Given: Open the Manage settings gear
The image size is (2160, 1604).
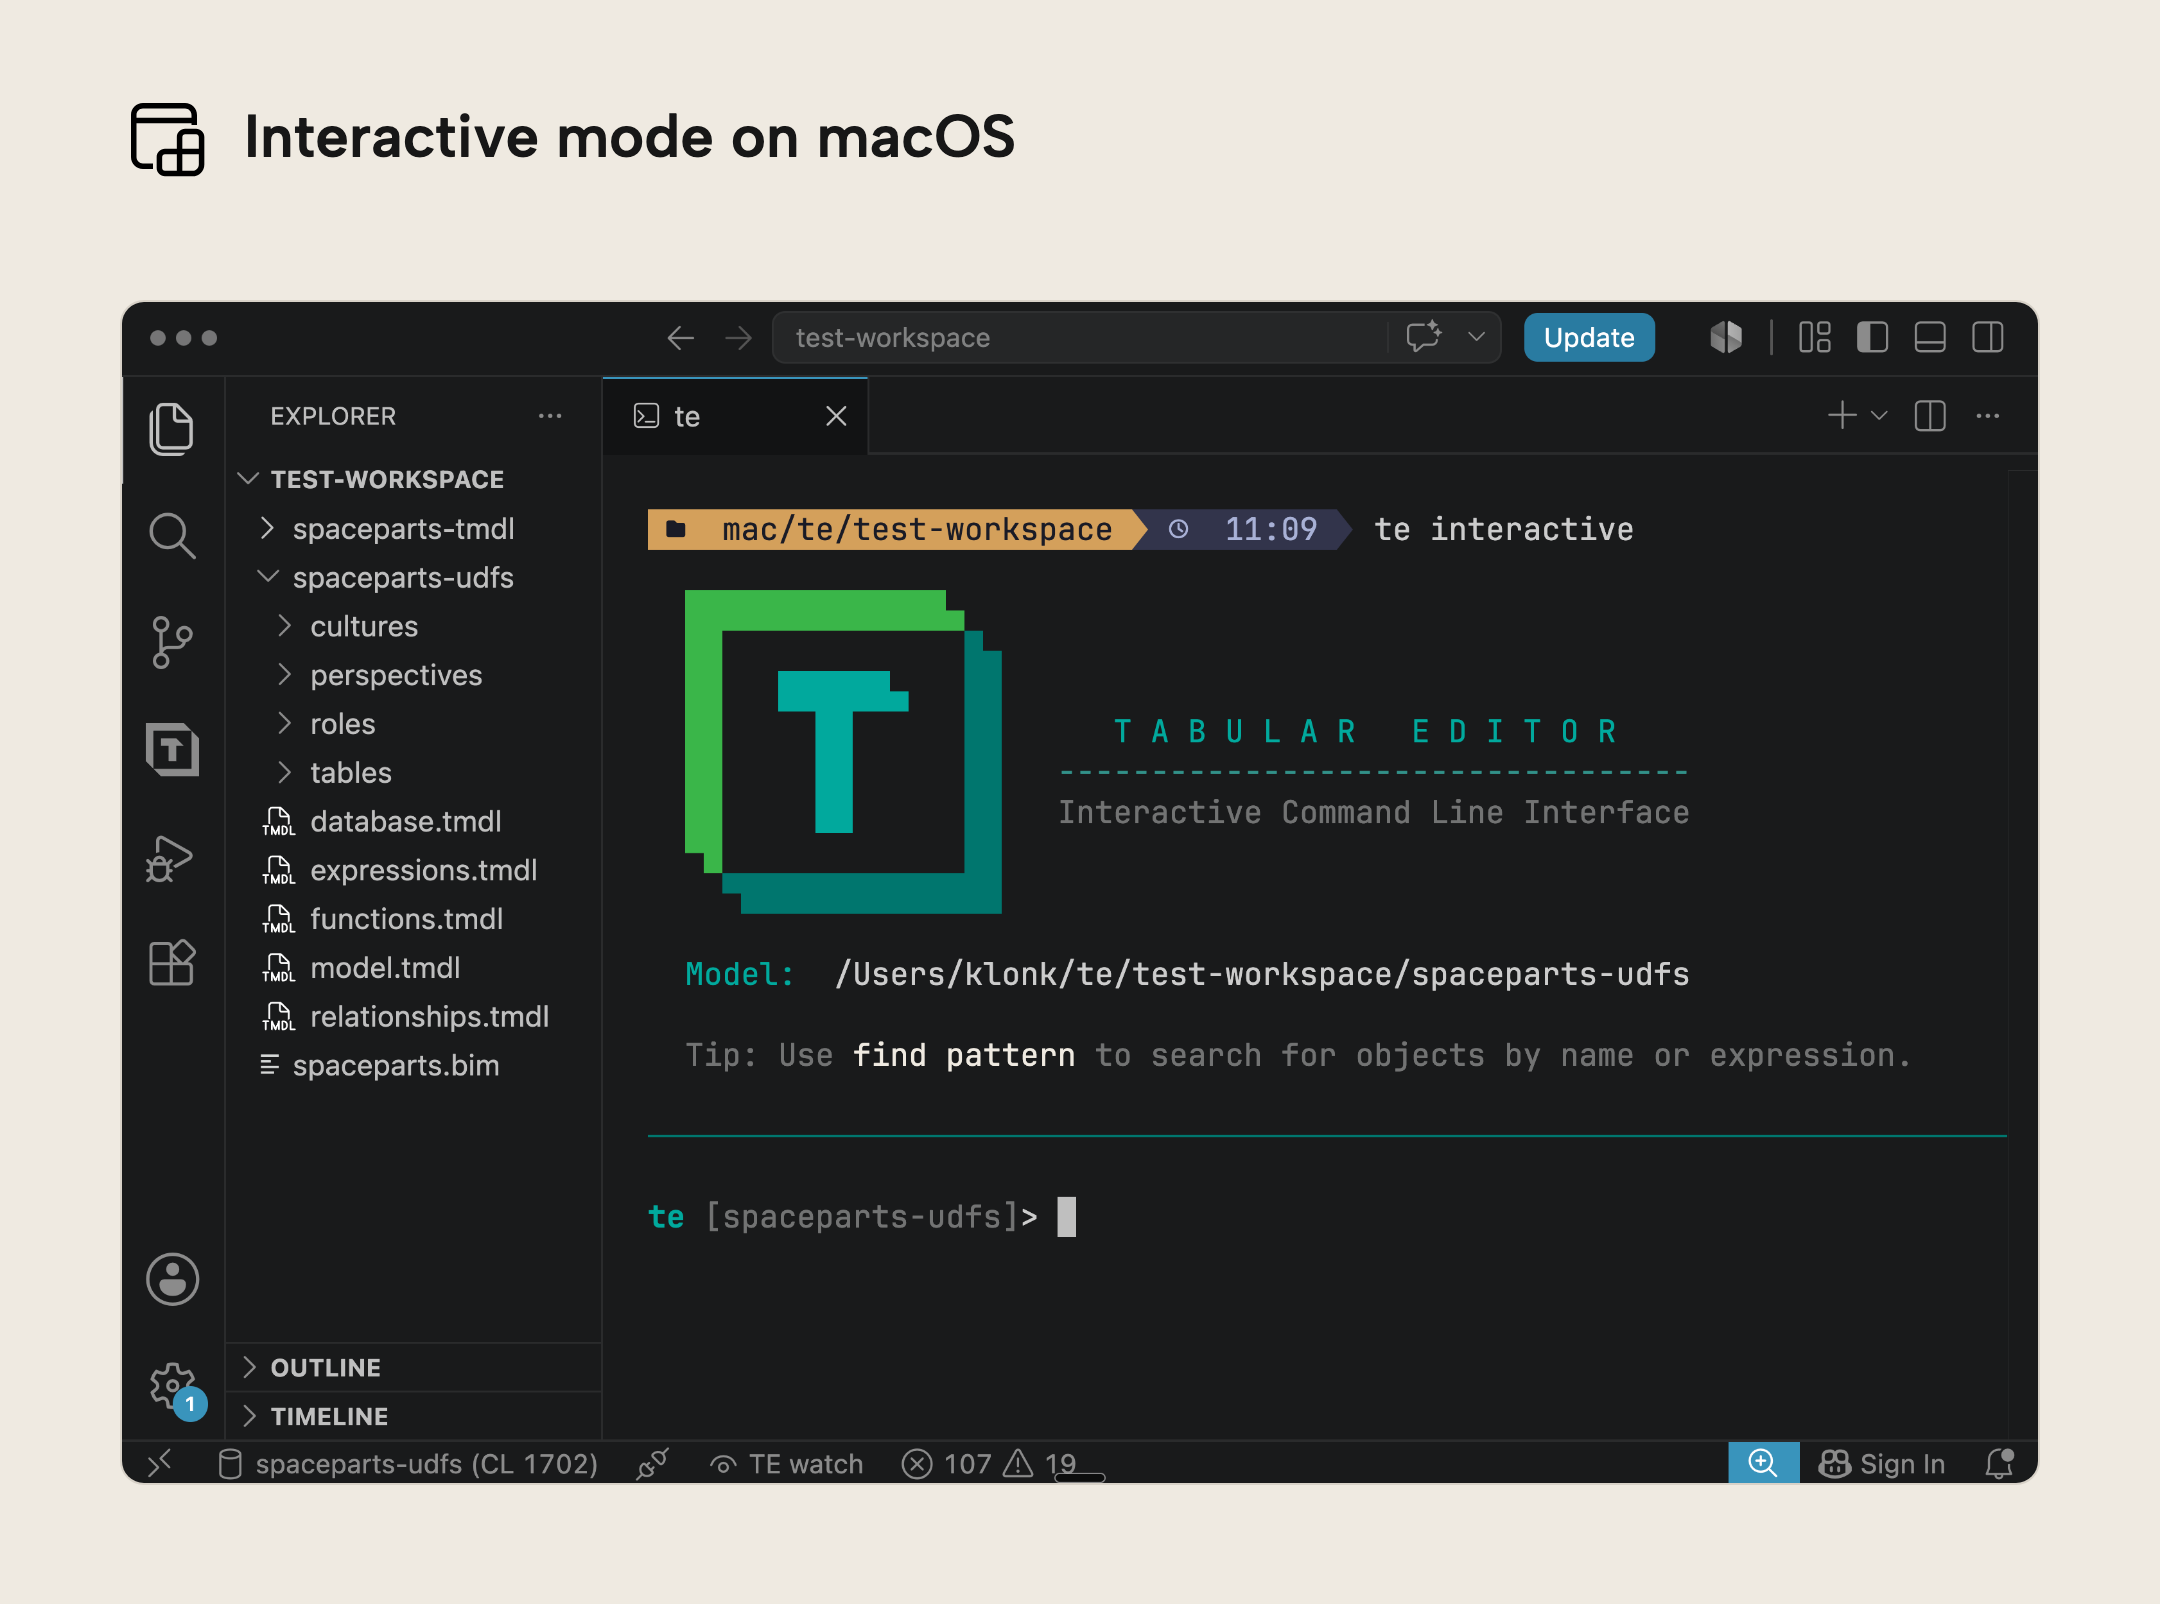Looking at the screenshot, I should coord(172,1385).
